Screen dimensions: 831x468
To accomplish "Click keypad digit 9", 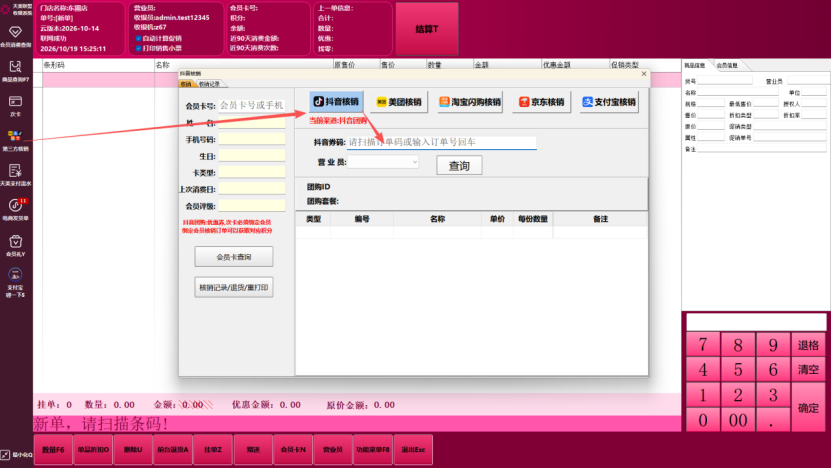I will pyautogui.click(x=773, y=345).
